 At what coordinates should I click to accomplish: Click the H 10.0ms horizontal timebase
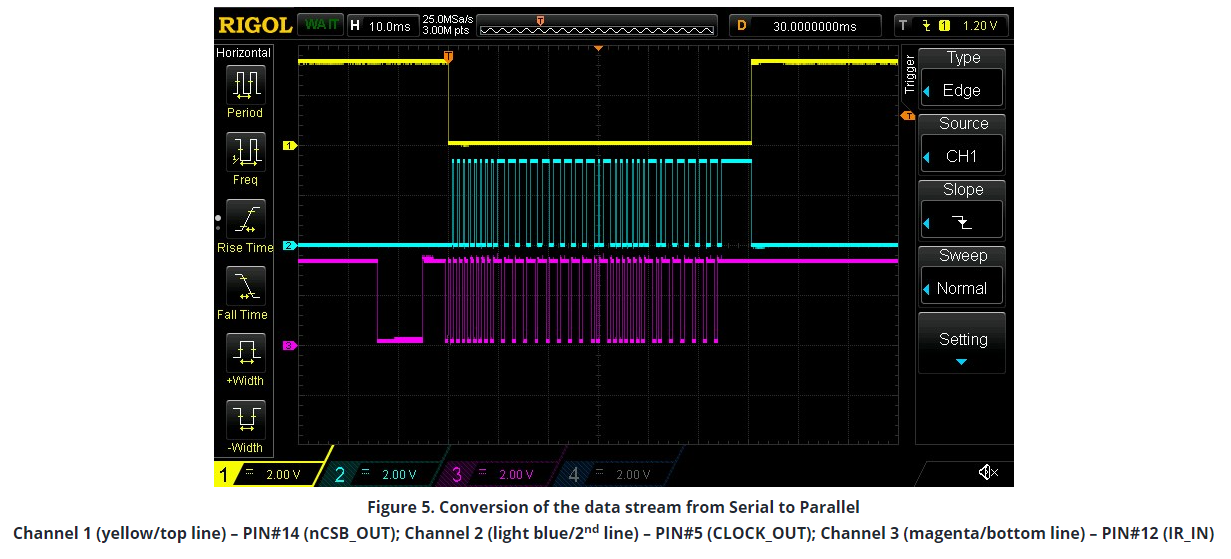click(382, 26)
